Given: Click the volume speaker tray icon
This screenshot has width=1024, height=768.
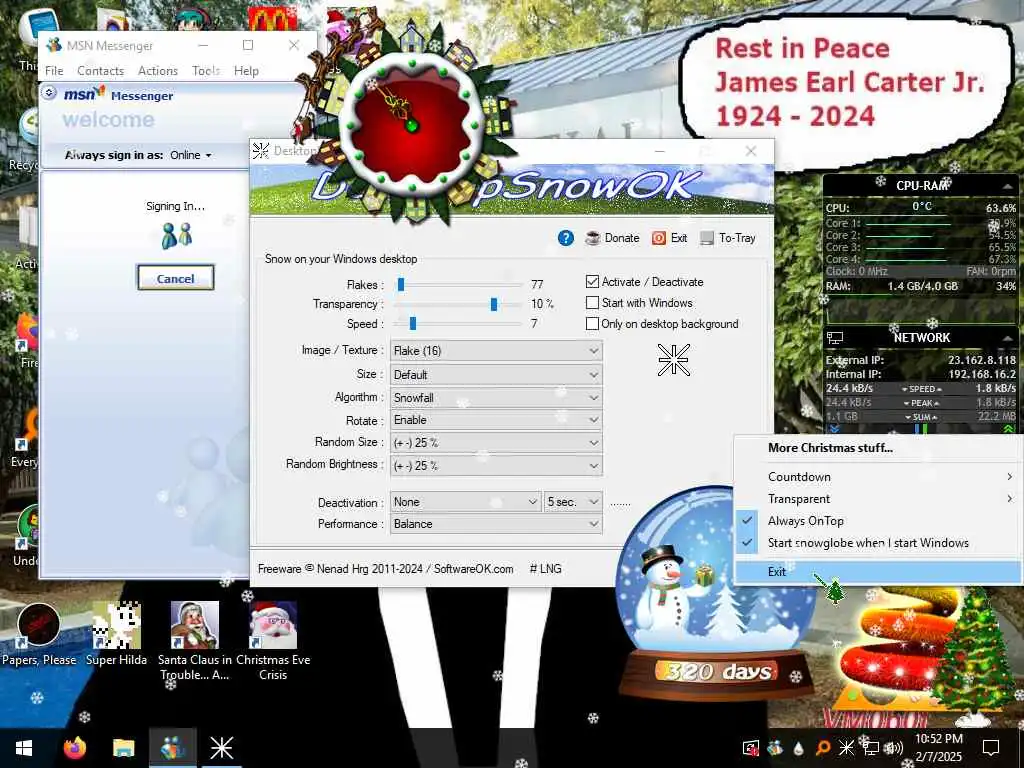Looking at the screenshot, I should [x=895, y=748].
